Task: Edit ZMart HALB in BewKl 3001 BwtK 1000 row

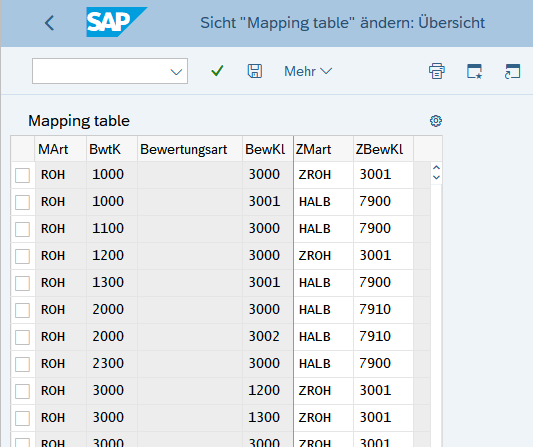Action: [x=324, y=202]
